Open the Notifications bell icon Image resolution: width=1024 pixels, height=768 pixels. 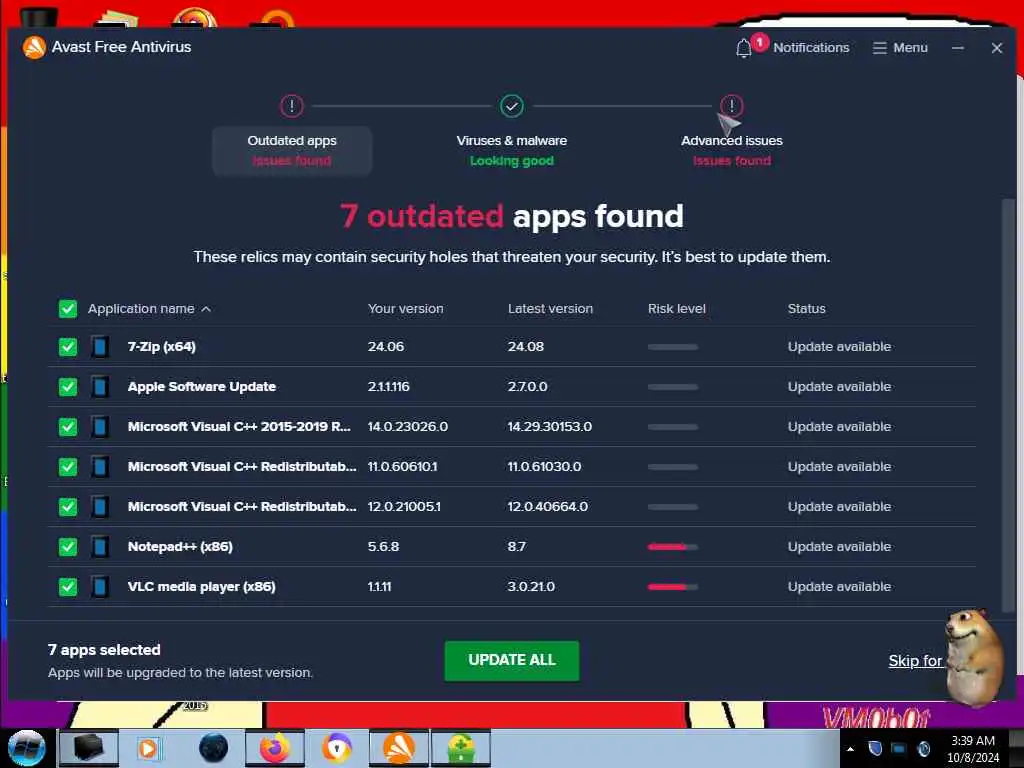point(743,48)
